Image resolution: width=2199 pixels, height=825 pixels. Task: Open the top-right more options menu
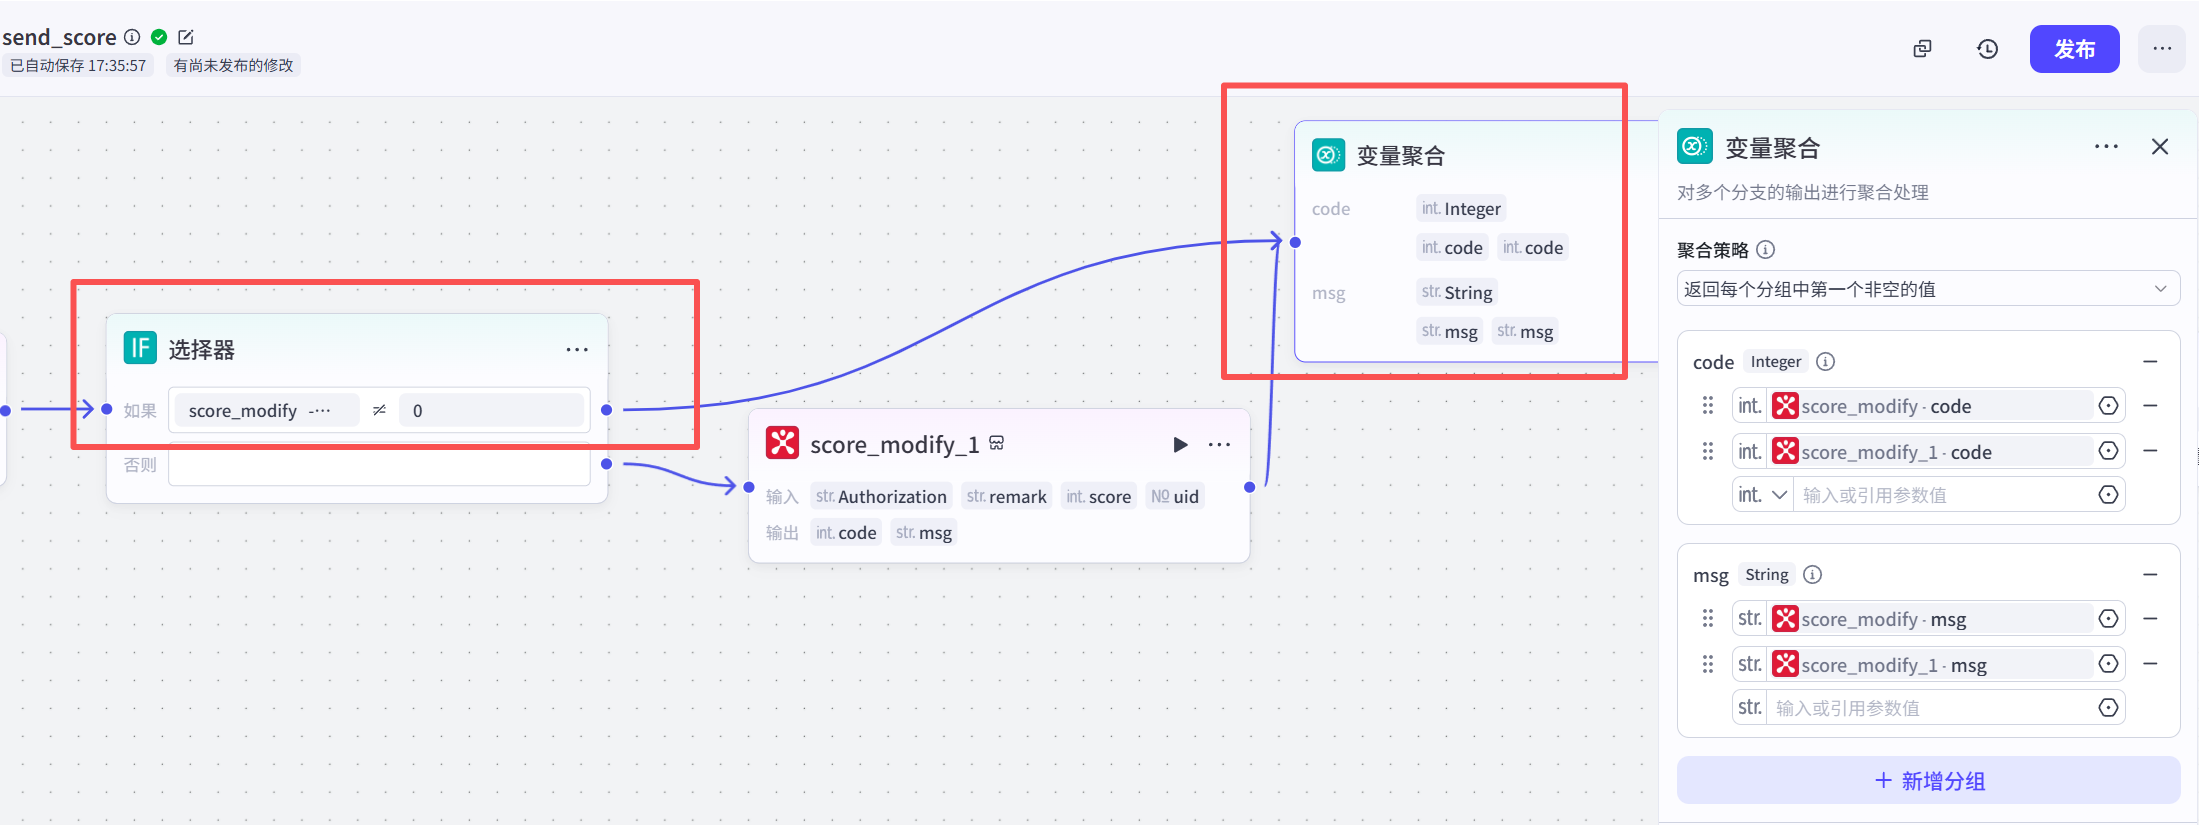click(2162, 49)
